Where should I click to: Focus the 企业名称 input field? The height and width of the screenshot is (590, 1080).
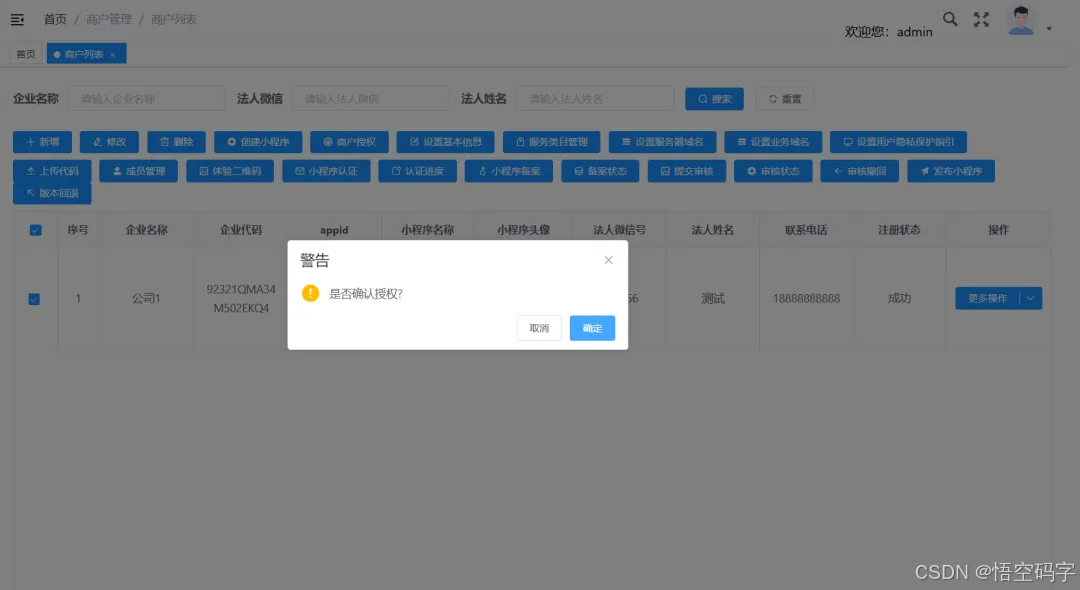click(147, 98)
